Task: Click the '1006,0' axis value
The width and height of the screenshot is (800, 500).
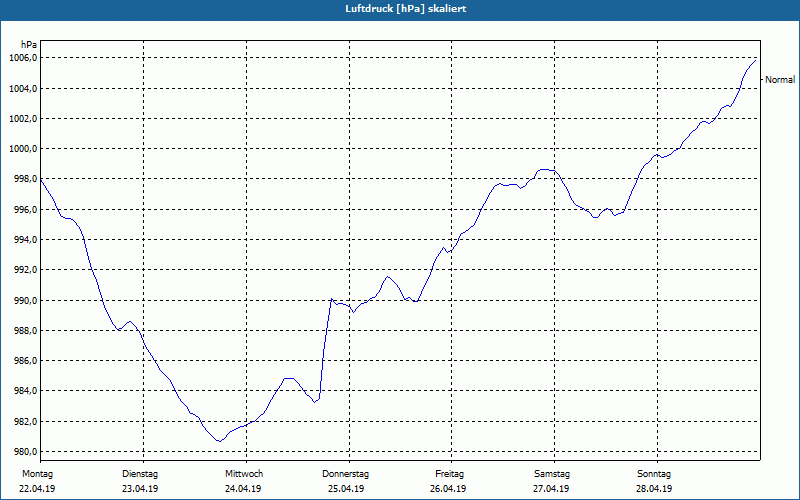Action: 23,58
